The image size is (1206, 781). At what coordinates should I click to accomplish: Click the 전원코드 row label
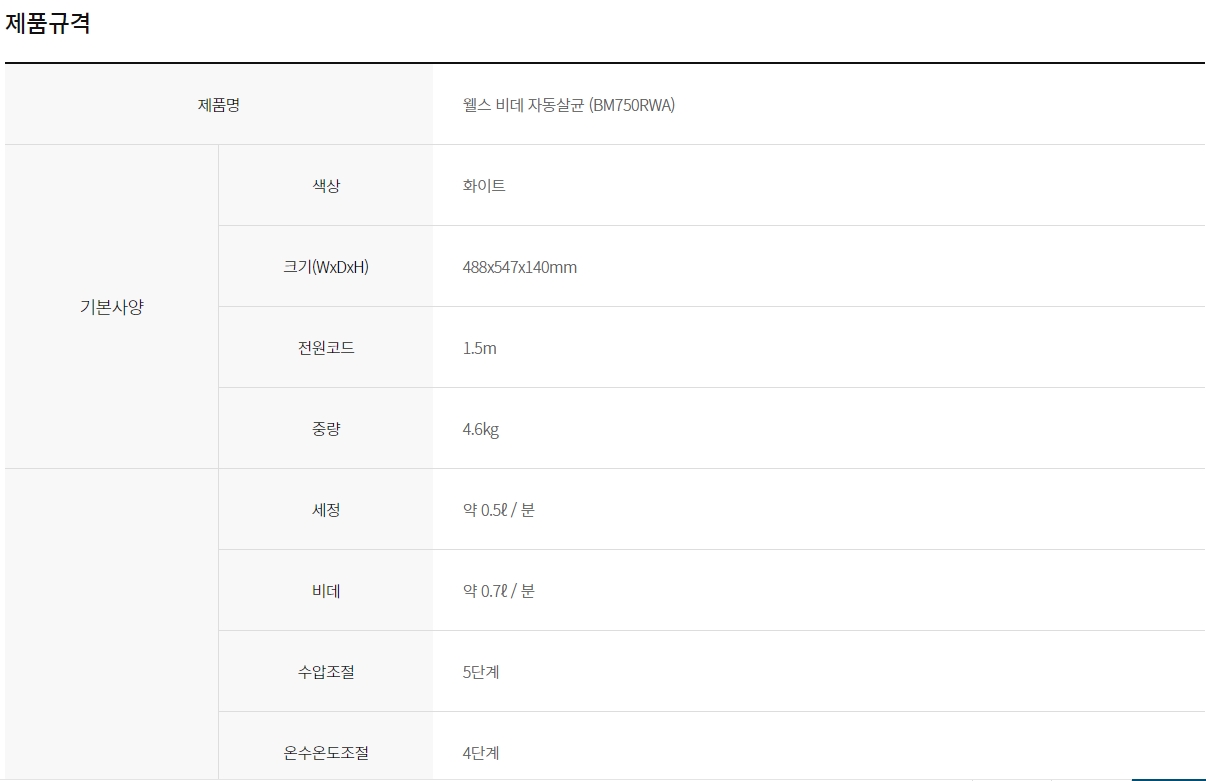[x=326, y=348]
